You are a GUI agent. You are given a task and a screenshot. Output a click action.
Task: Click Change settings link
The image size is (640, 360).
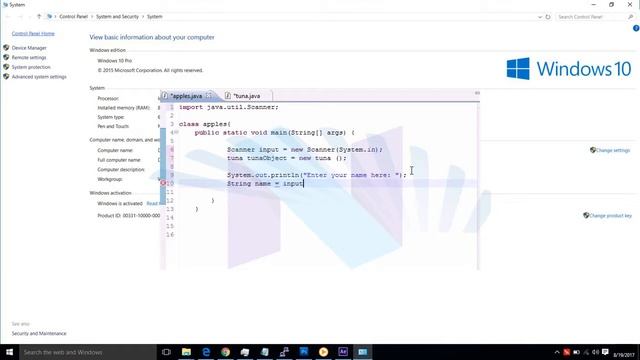coord(613,150)
